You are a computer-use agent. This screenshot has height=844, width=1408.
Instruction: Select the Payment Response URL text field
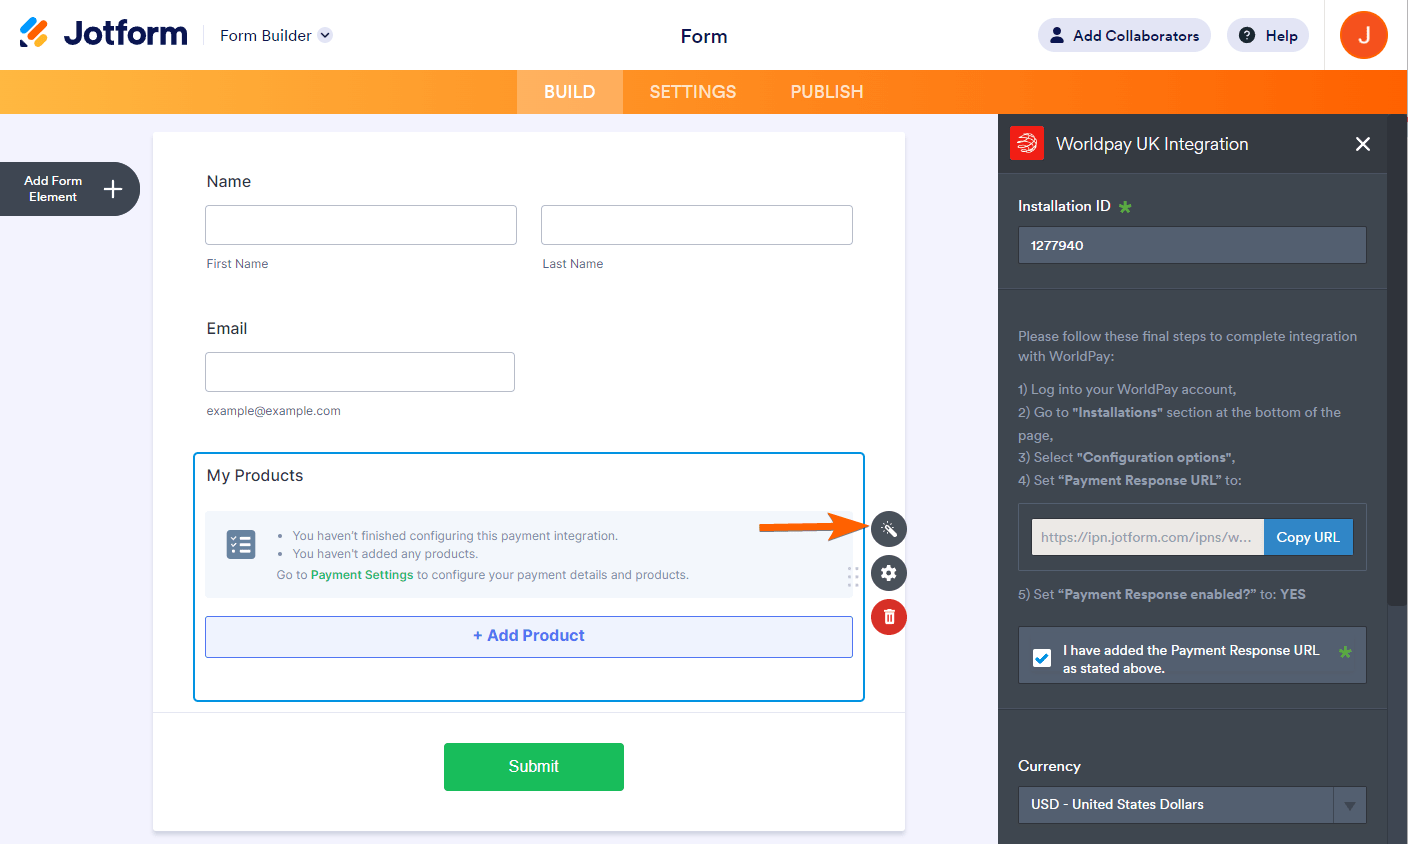(x=1148, y=537)
